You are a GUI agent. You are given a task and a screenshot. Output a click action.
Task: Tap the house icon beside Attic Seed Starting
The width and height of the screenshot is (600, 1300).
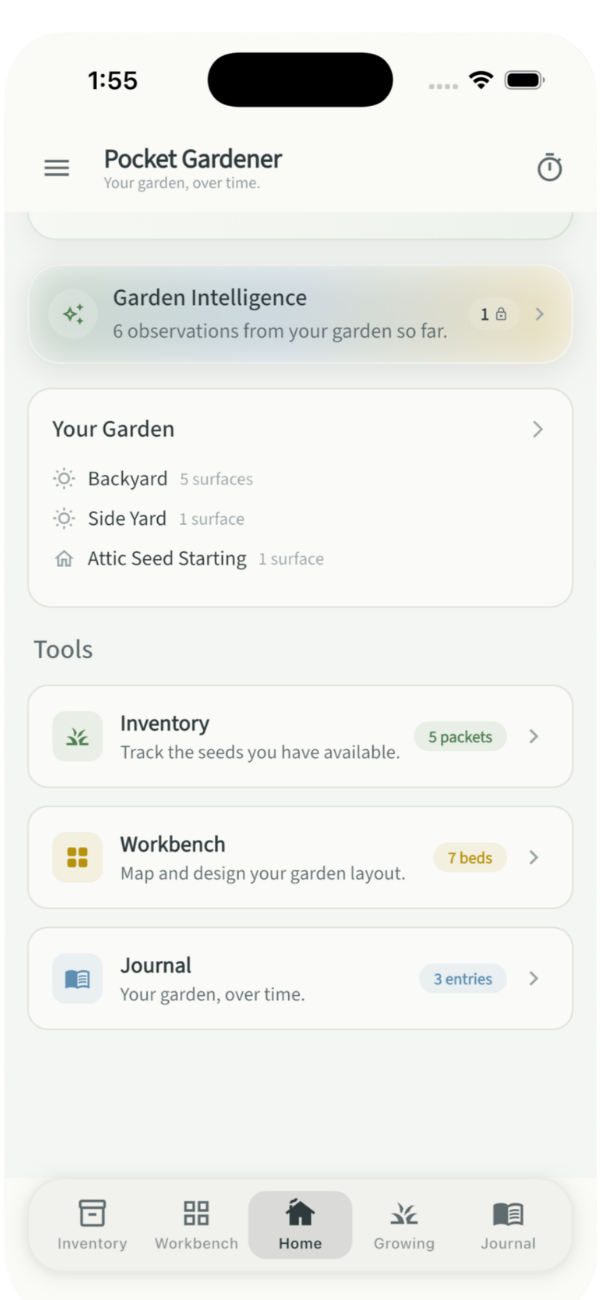[x=63, y=558]
